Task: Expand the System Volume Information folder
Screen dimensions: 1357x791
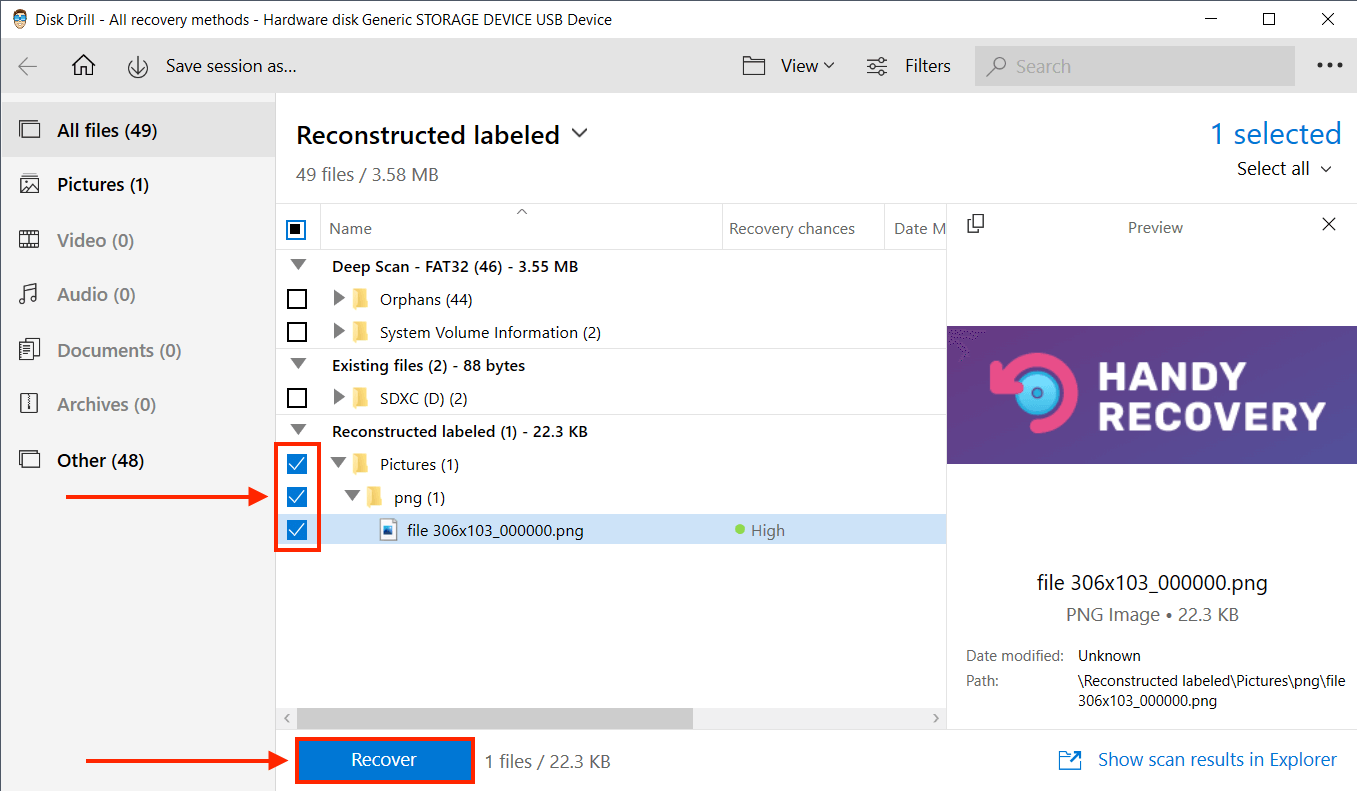Action: point(339,331)
